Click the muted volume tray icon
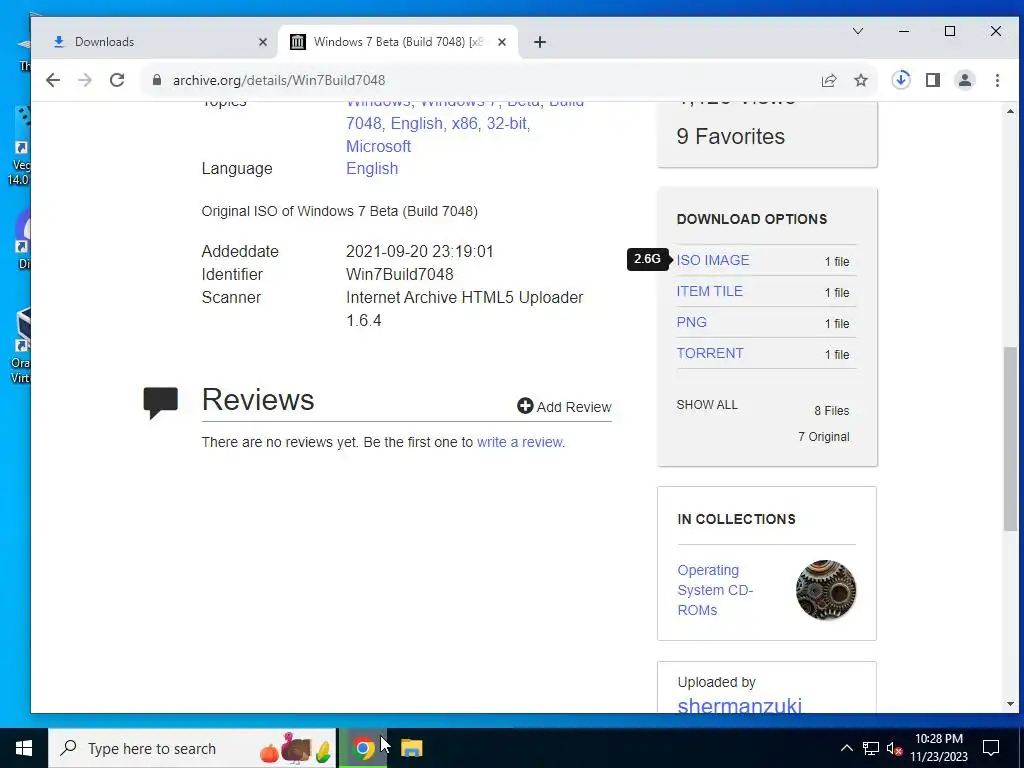The height and width of the screenshot is (768, 1024). (x=895, y=748)
